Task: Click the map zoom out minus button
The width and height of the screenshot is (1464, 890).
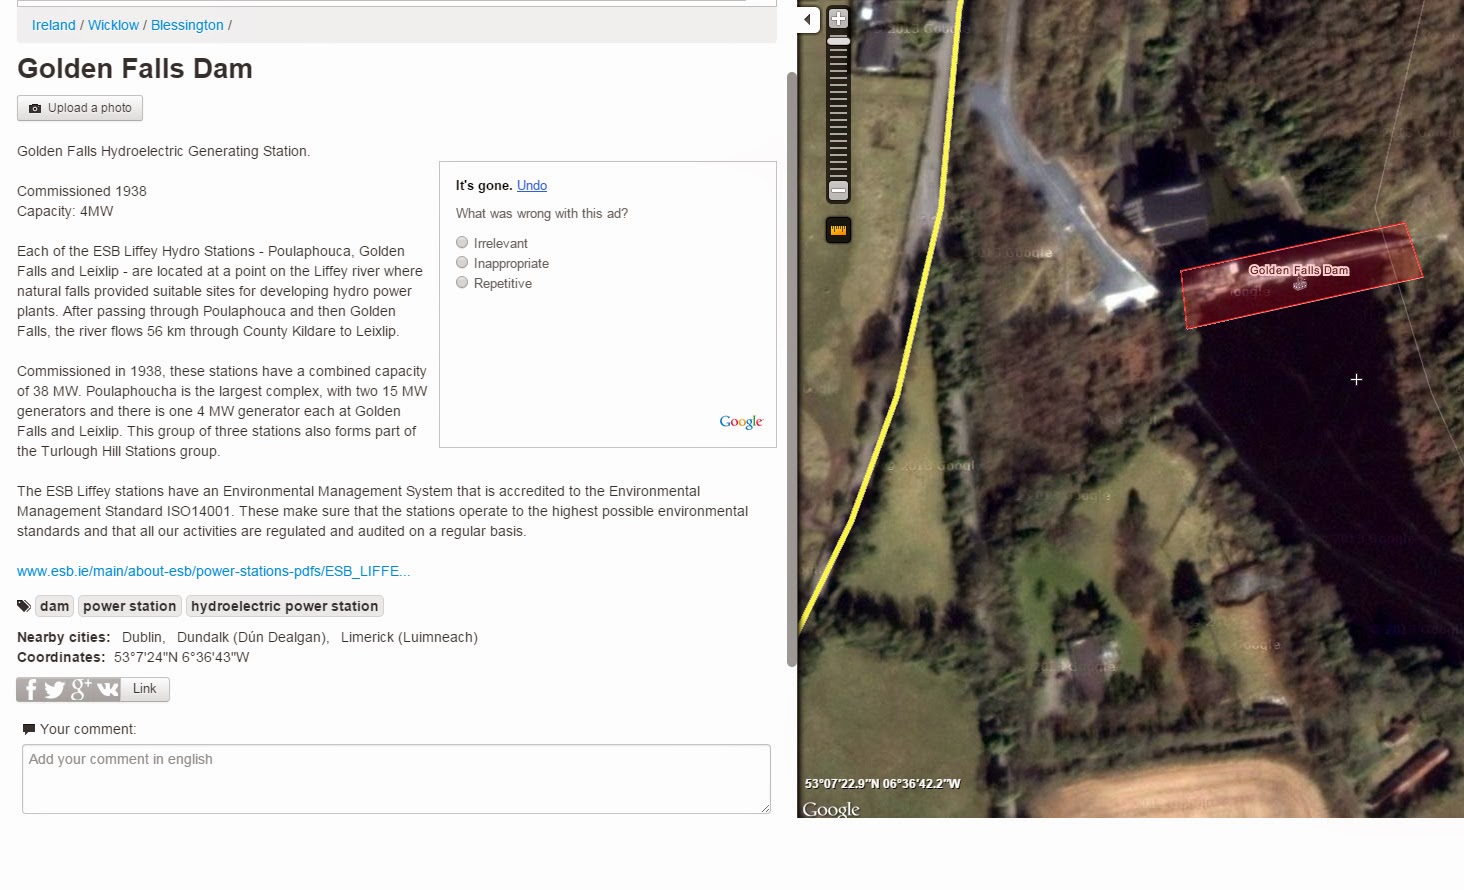Action: pyautogui.click(x=838, y=190)
